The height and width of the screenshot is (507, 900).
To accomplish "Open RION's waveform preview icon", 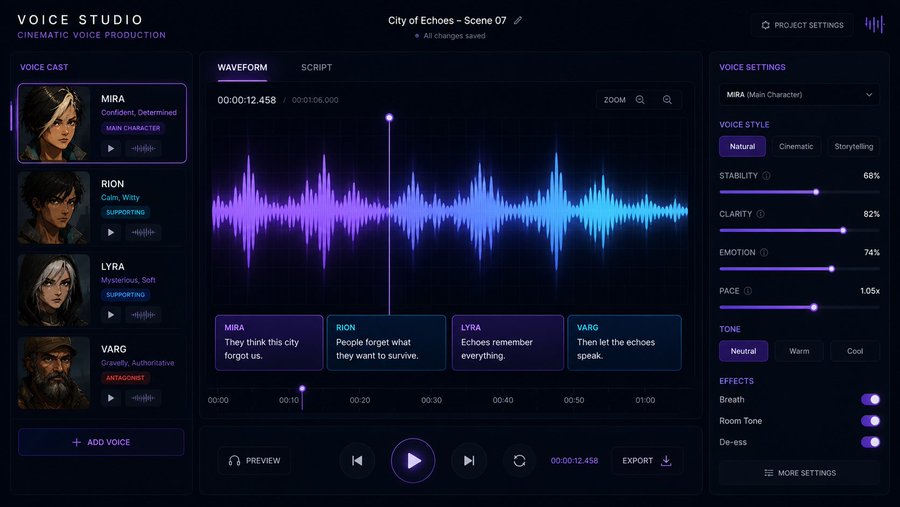I will point(143,233).
